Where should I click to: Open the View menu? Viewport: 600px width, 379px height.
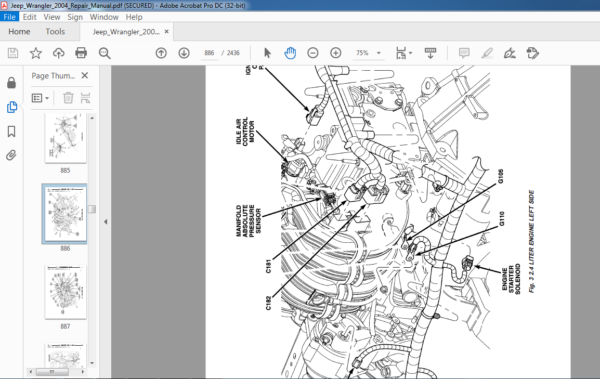(x=52, y=17)
